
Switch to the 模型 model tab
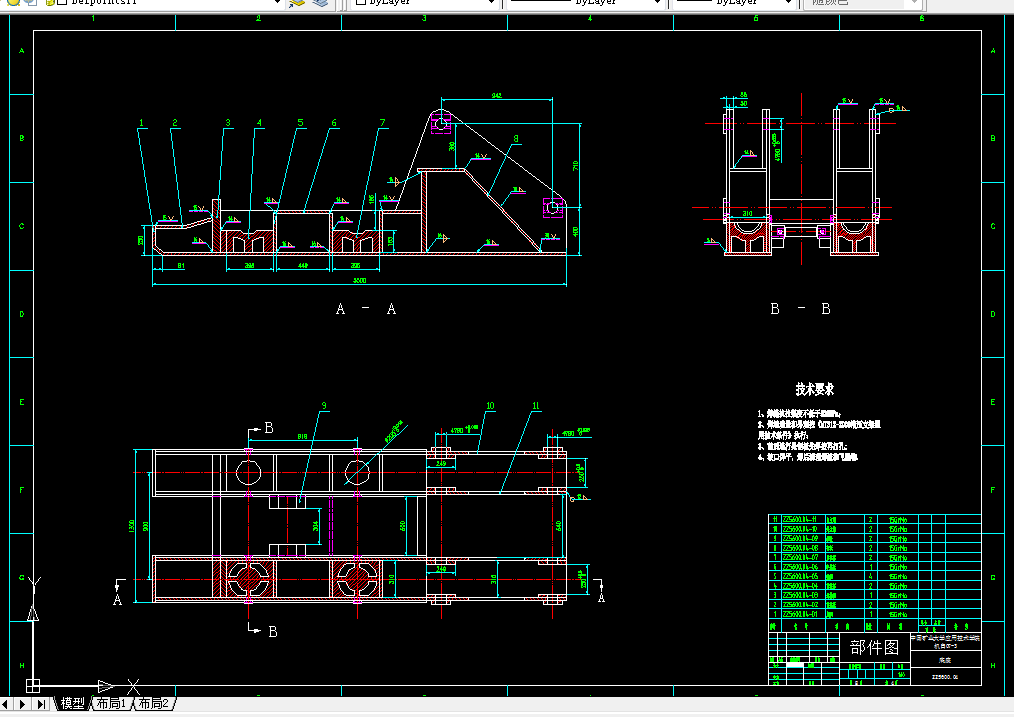click(x=72, y=703)
